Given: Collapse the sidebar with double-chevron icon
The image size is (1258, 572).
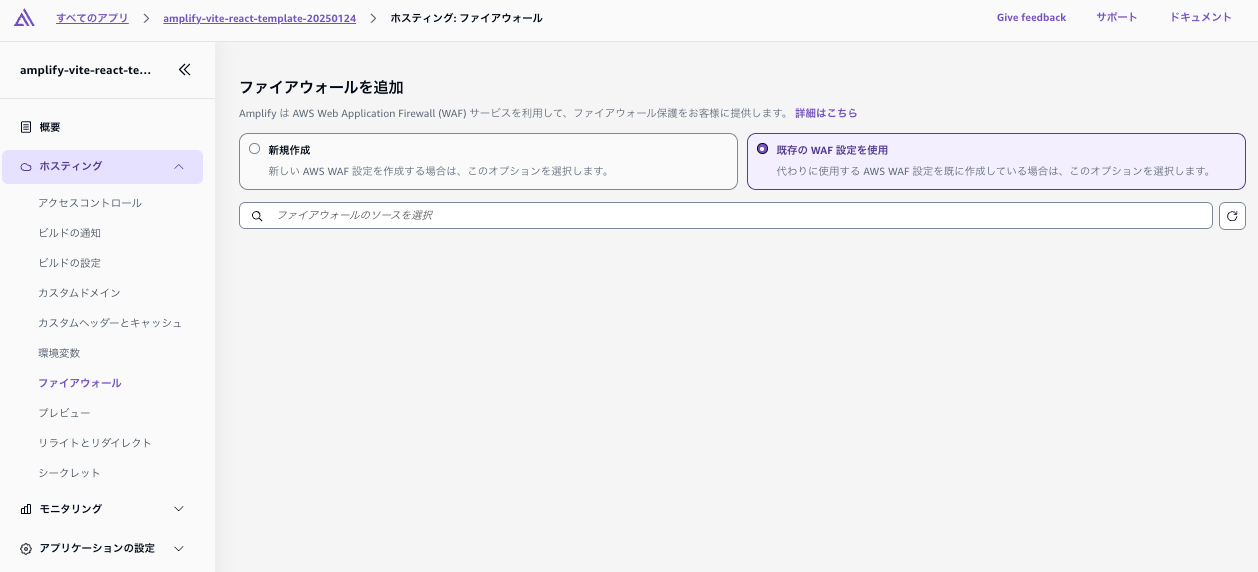Looking at the screenshot, I should coord(184,70).
